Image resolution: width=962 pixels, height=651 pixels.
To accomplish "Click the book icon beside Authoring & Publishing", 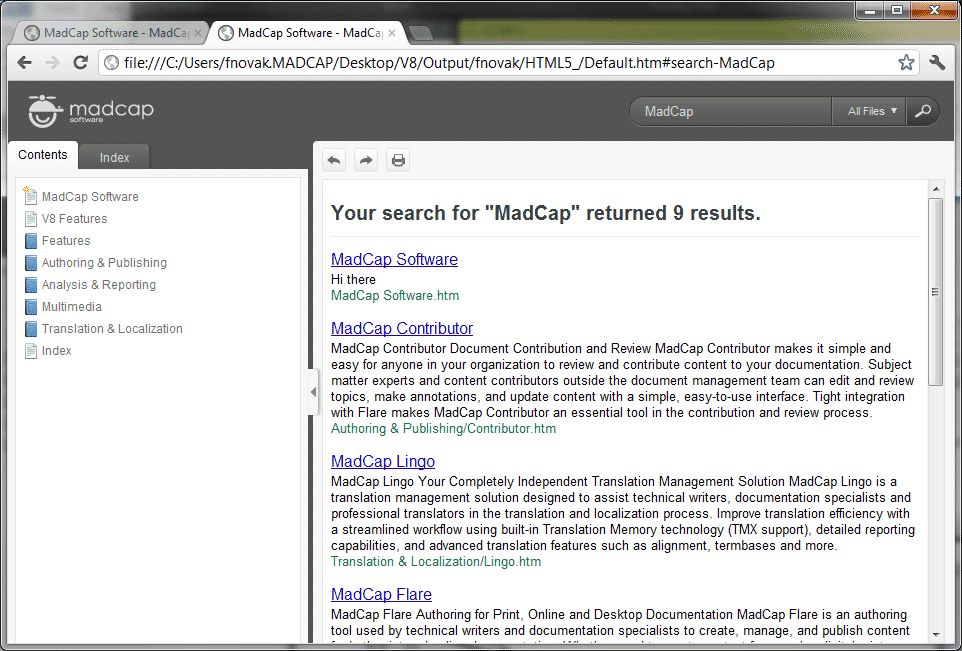I will click(31, 263).
